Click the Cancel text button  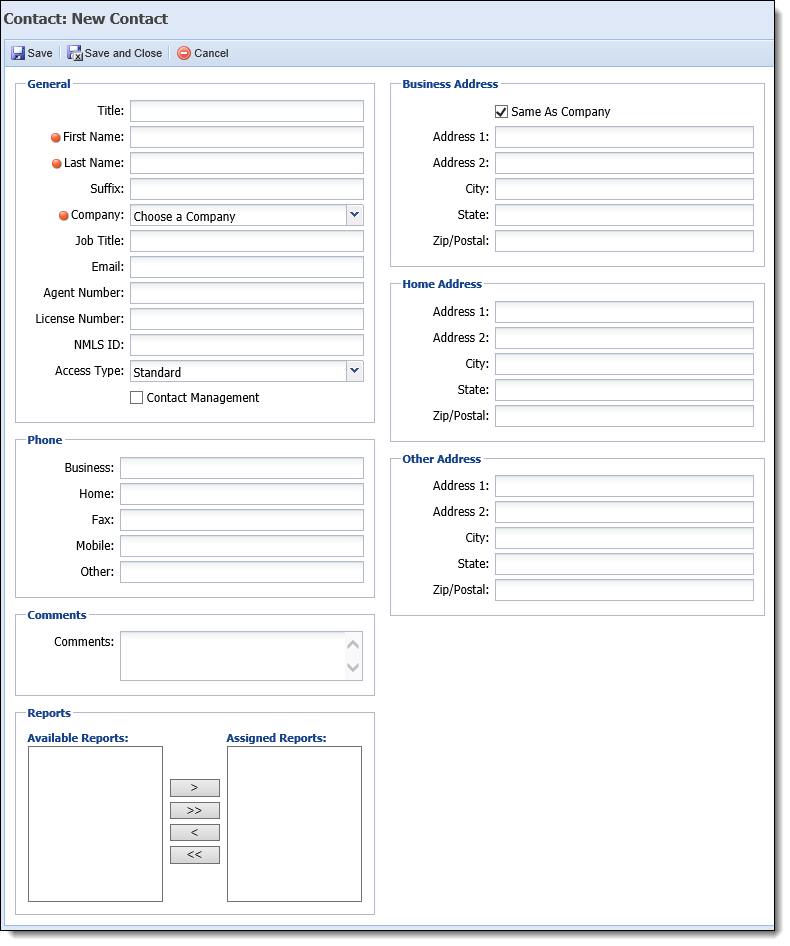click(211, 53)
